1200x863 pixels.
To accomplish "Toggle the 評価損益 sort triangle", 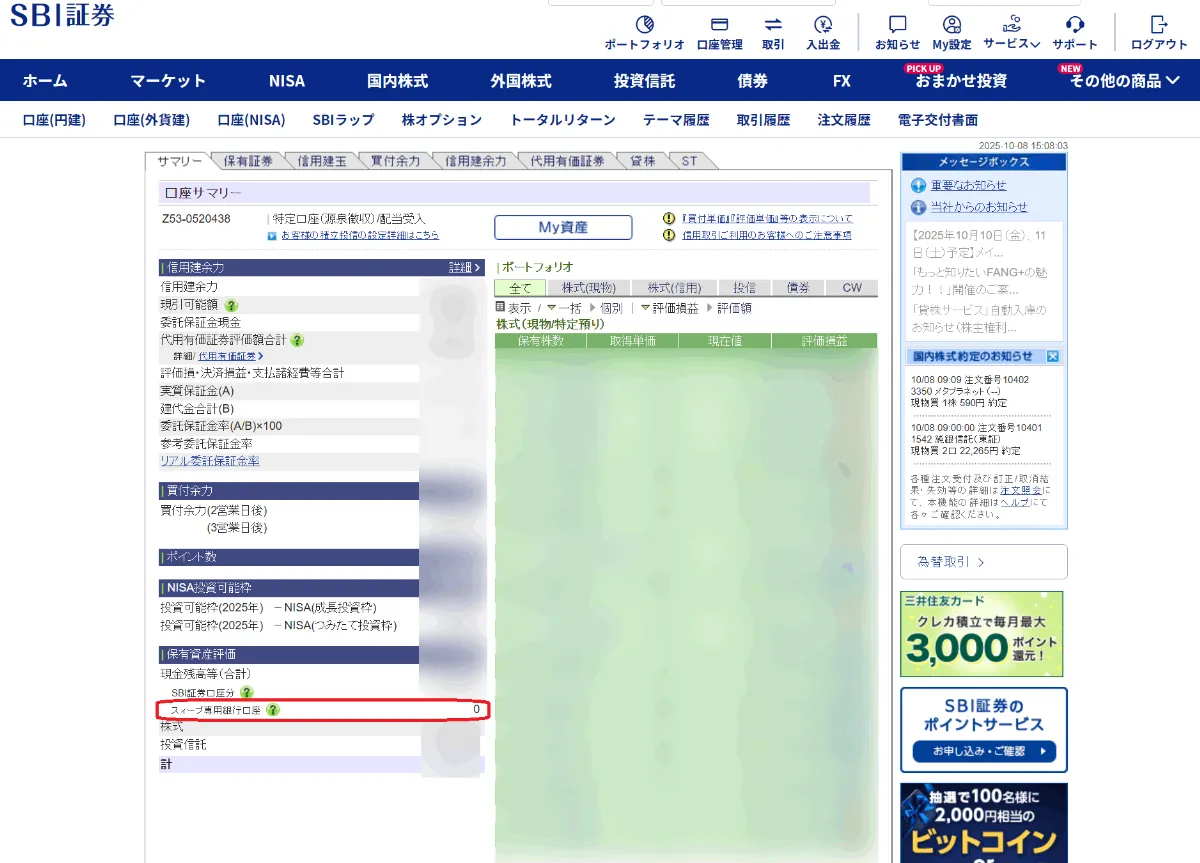I will (645, 308).
